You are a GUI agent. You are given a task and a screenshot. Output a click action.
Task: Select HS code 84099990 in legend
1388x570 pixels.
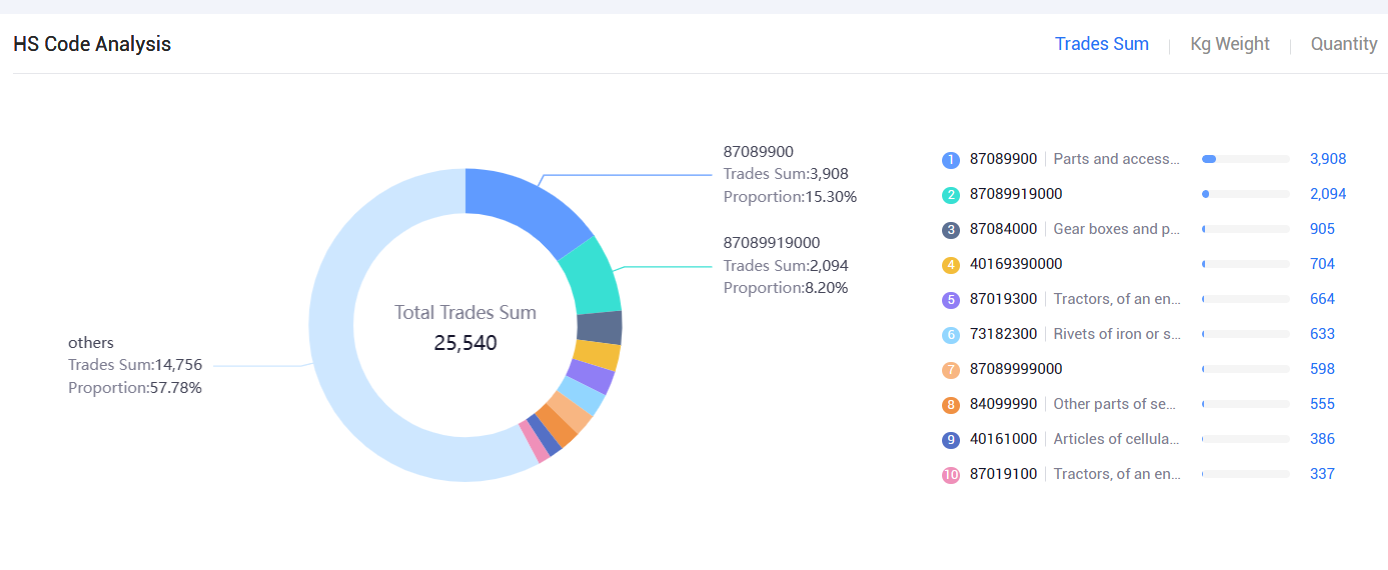point(1003,404)
